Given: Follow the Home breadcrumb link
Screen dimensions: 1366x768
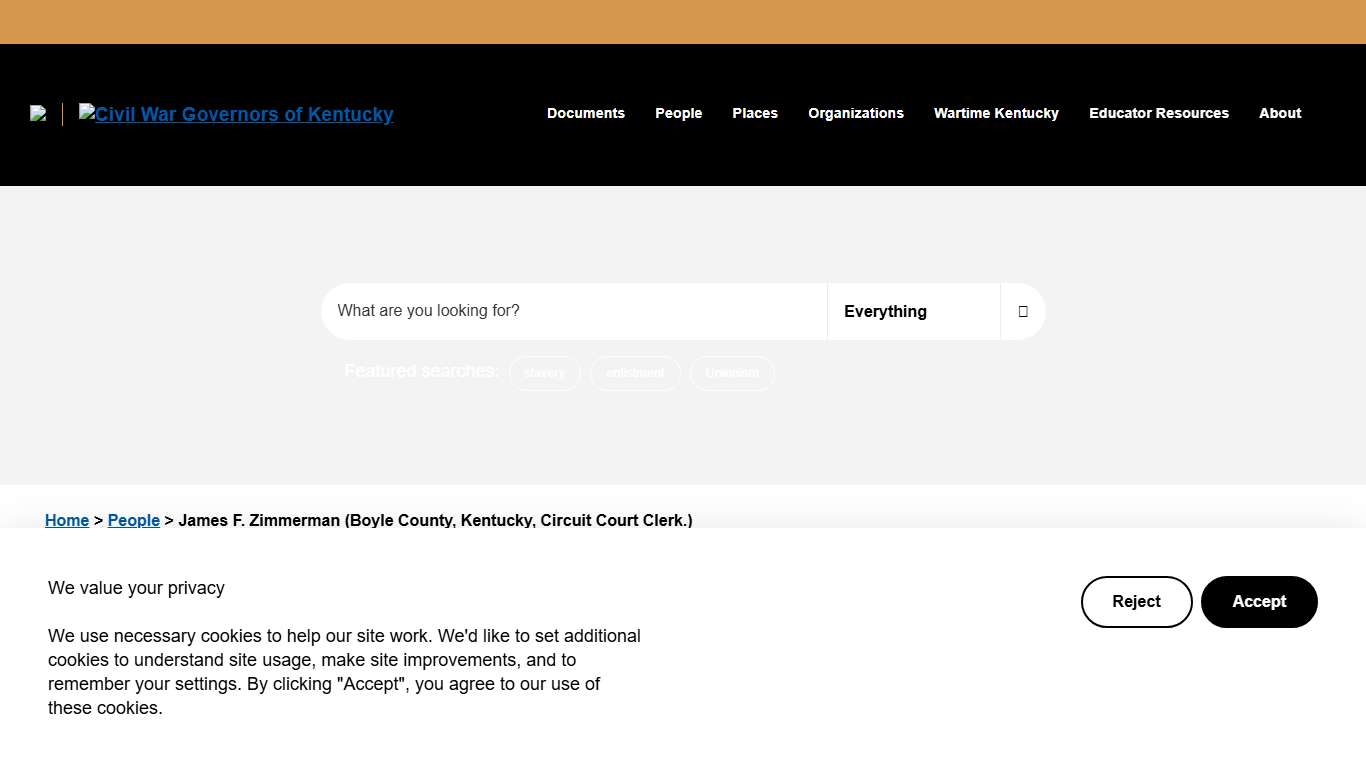Looking at the screenshot, I should tap(67, 520).
